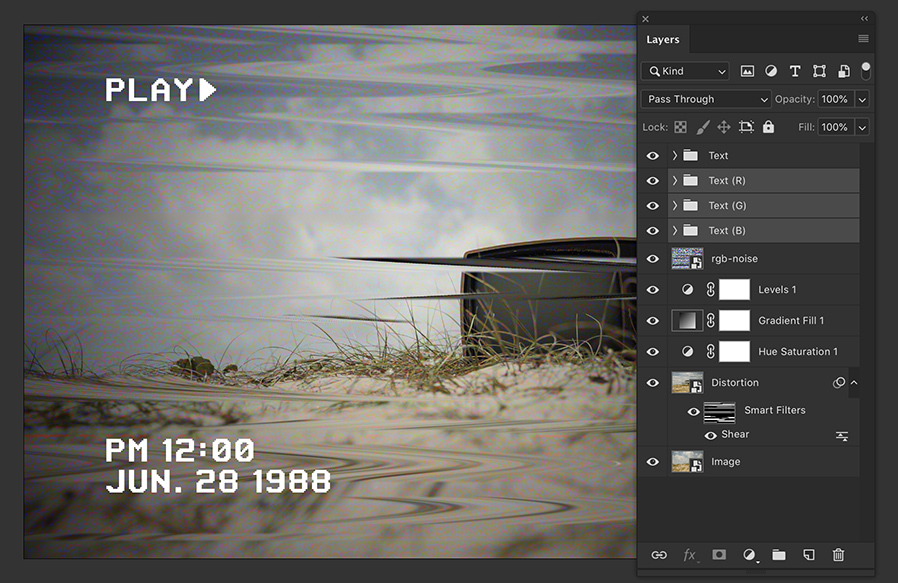Delete layer with trash icon

838,554
